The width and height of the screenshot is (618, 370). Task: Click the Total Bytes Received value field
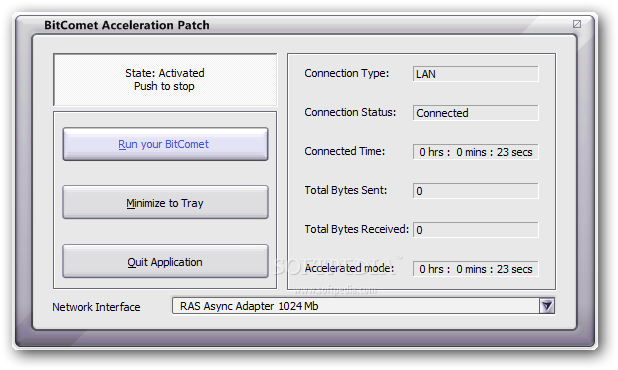475,230
